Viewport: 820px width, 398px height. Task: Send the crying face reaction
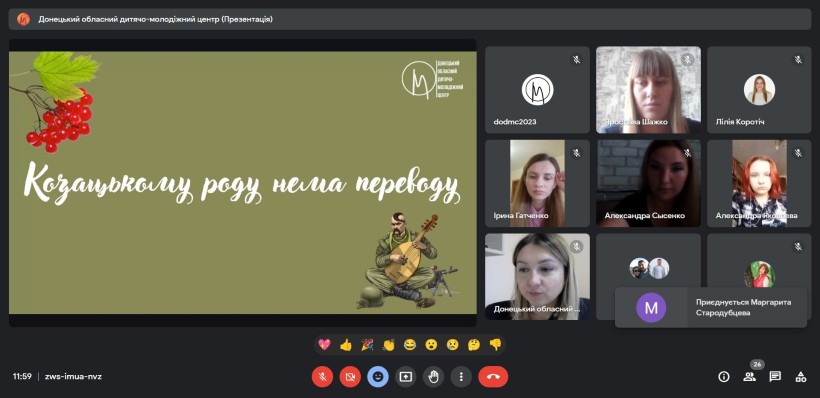[x=452, y=345]
